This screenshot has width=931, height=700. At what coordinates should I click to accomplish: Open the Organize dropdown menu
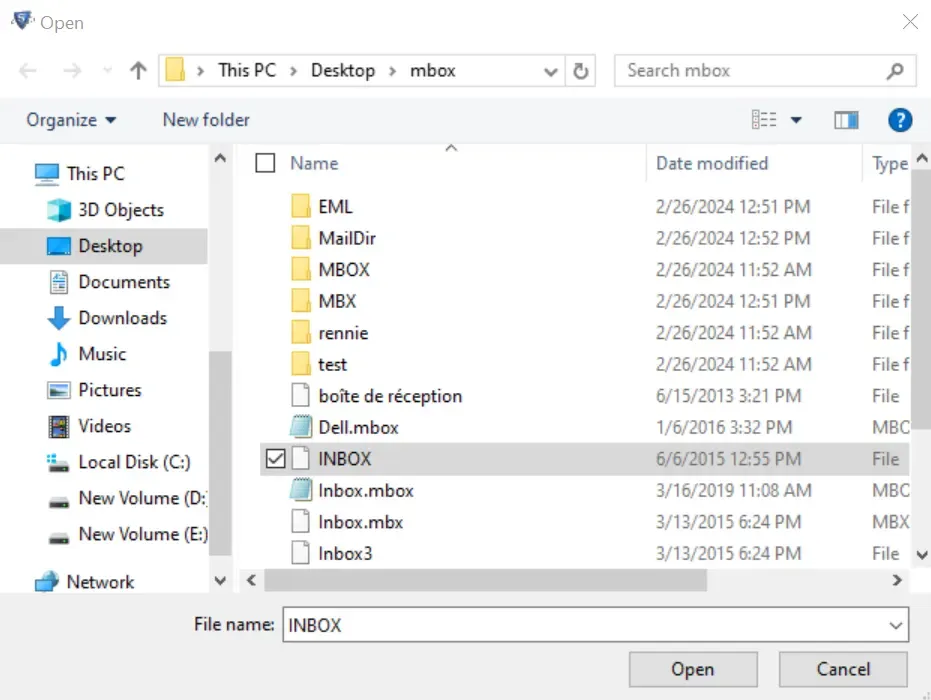70,119
